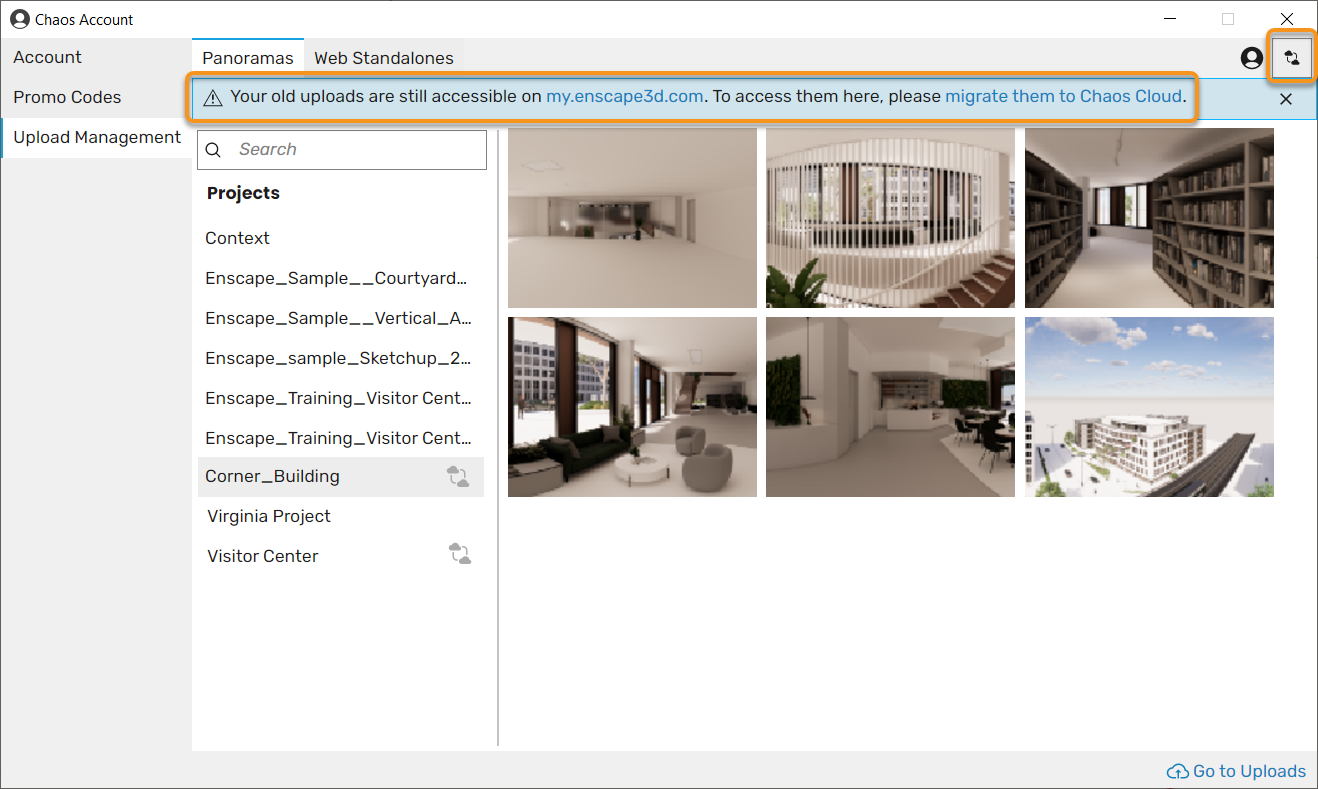Select the Enscape_sample_Sketchup_2 project
This screenshot has height=789, width=1318.
click(341, 358)
